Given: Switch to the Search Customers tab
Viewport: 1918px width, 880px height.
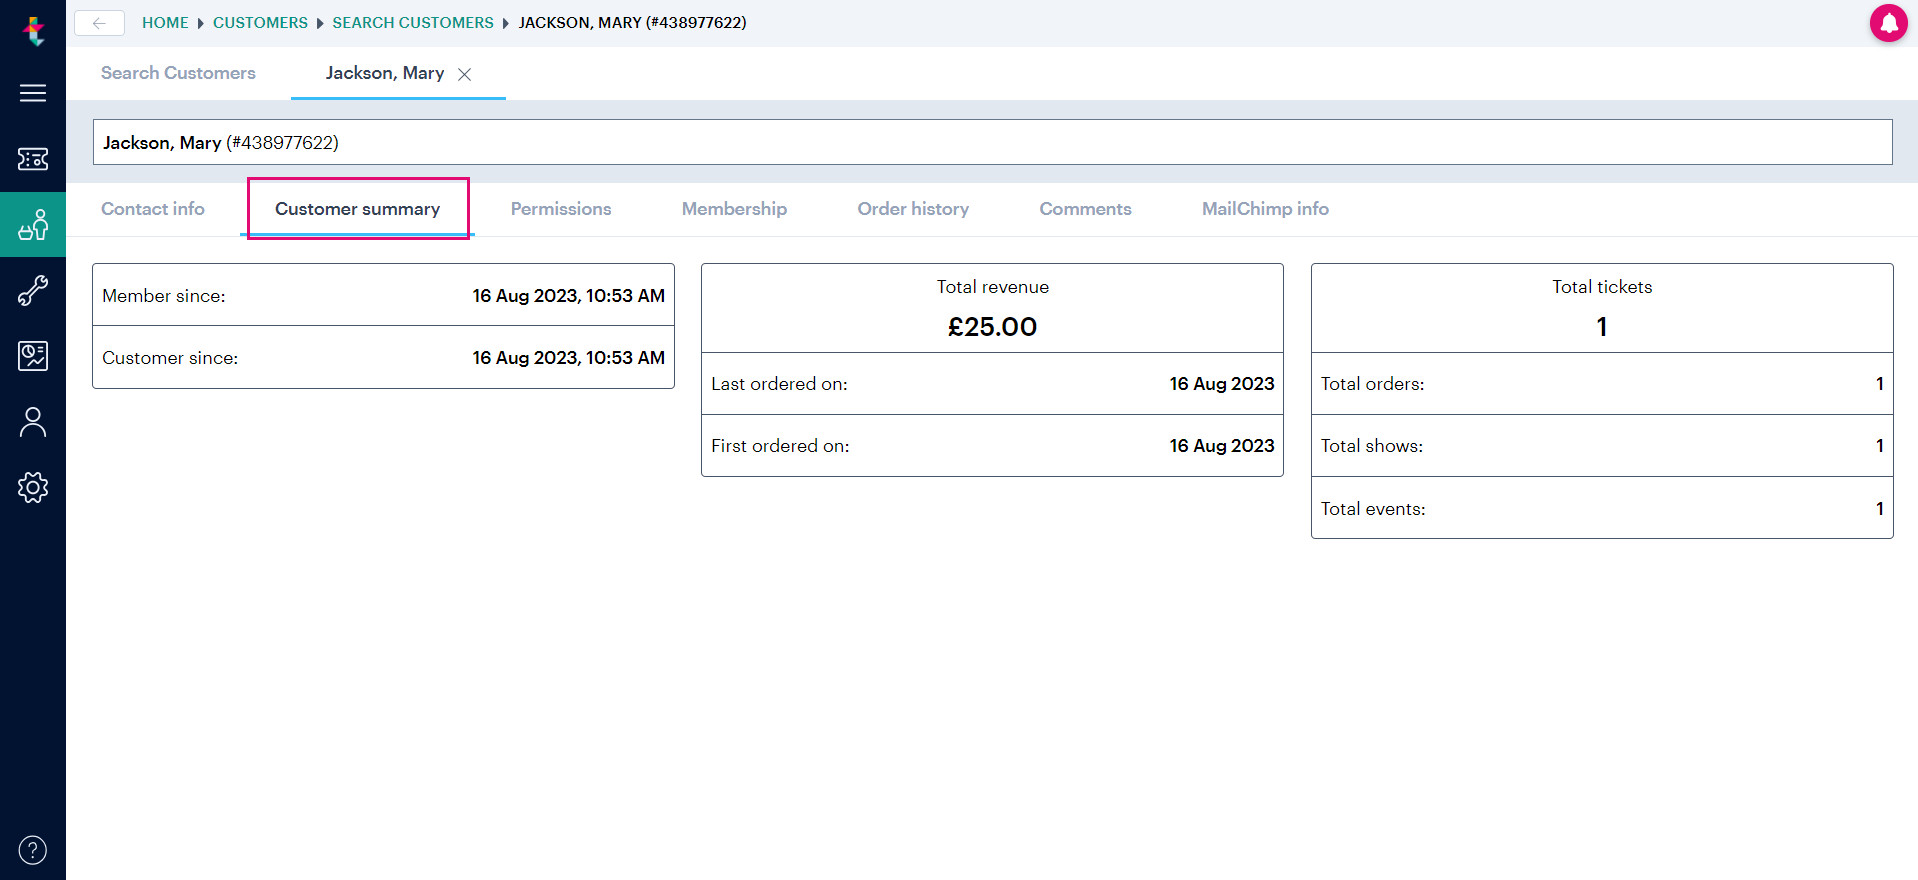Looking at the screenshot, I should point(178,73).
